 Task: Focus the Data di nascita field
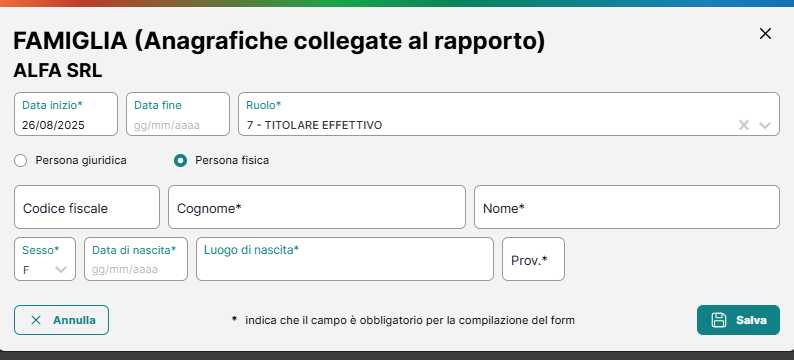pyautogui.click(x=136, y=259)
